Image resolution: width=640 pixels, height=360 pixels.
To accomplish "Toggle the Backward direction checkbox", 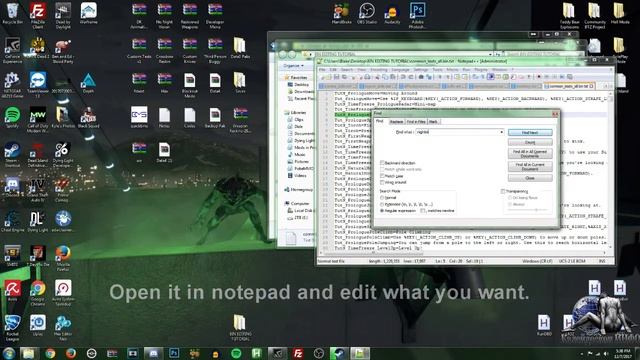I will click(398, 163).
